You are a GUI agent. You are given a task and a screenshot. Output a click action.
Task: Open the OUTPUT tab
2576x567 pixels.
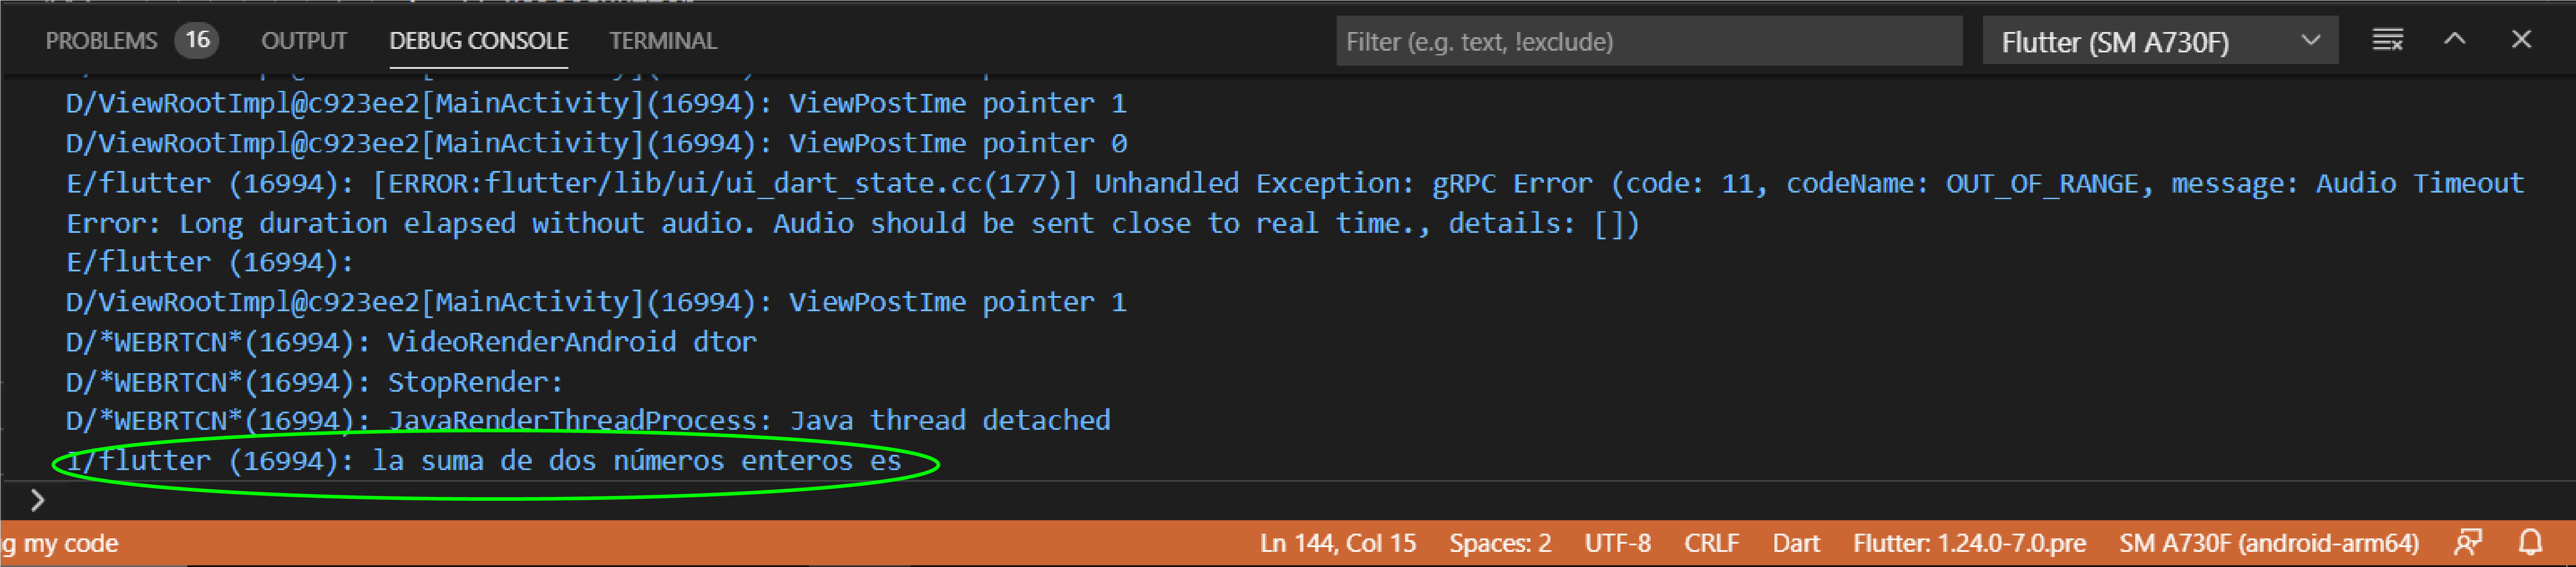click(x=304, y=41)
